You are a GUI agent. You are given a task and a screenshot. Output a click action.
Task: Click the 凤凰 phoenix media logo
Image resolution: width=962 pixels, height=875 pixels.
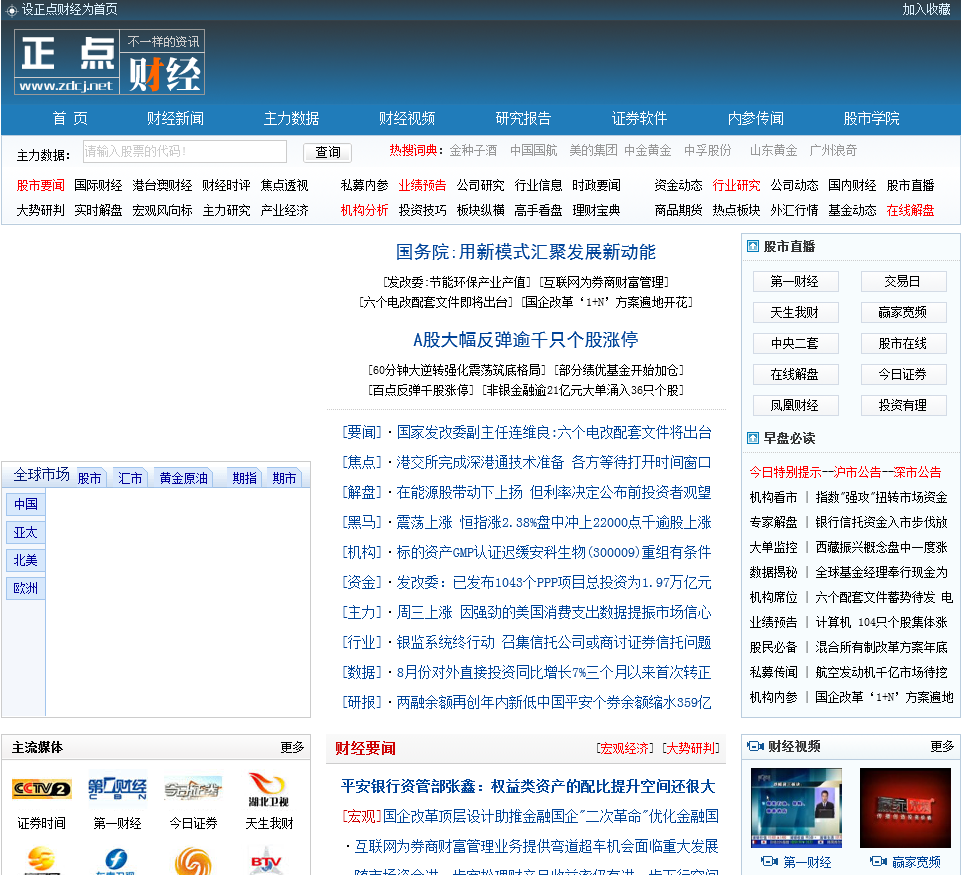click(x=193, y=861)
